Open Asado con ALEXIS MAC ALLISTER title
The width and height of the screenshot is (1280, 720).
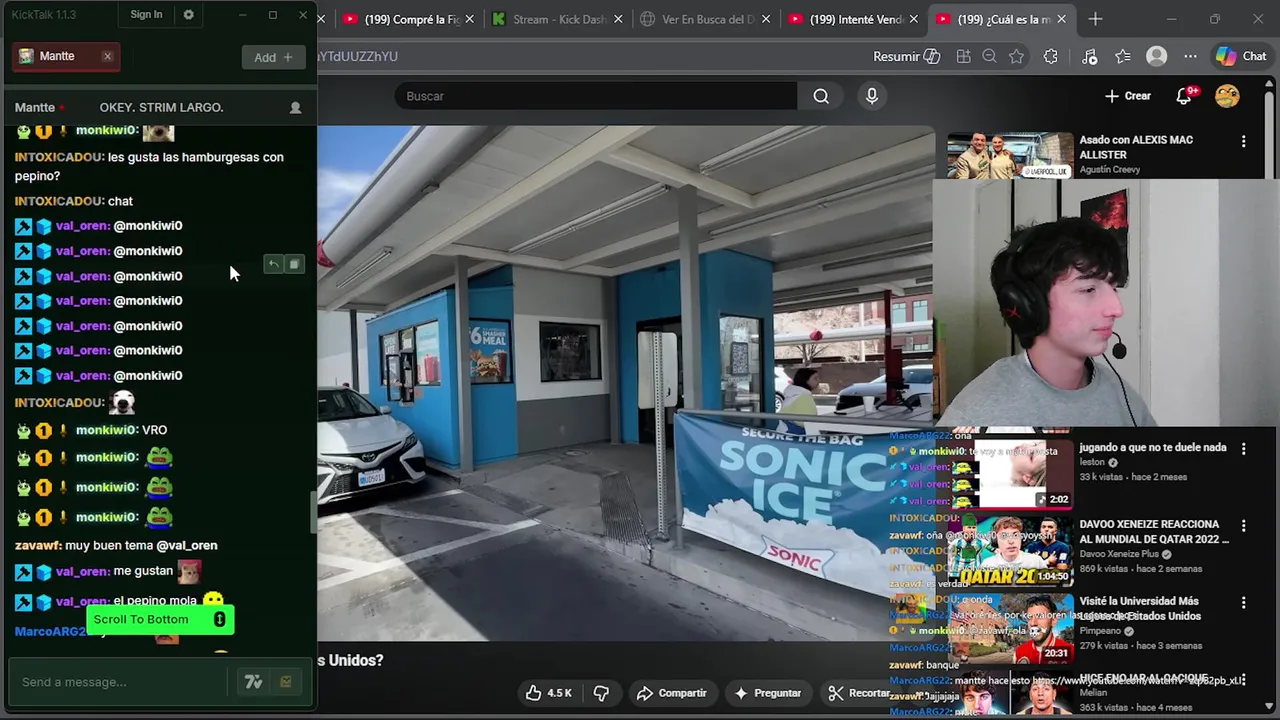[x=1136, y=147]
